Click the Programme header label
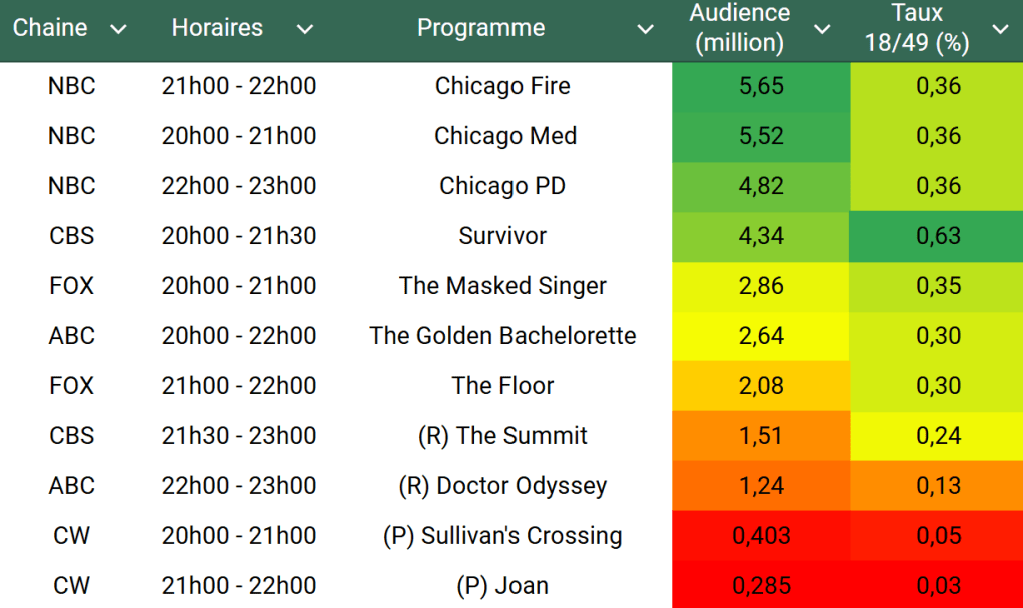The height and width of the screenshot is (608, 1023). (481, 28)
